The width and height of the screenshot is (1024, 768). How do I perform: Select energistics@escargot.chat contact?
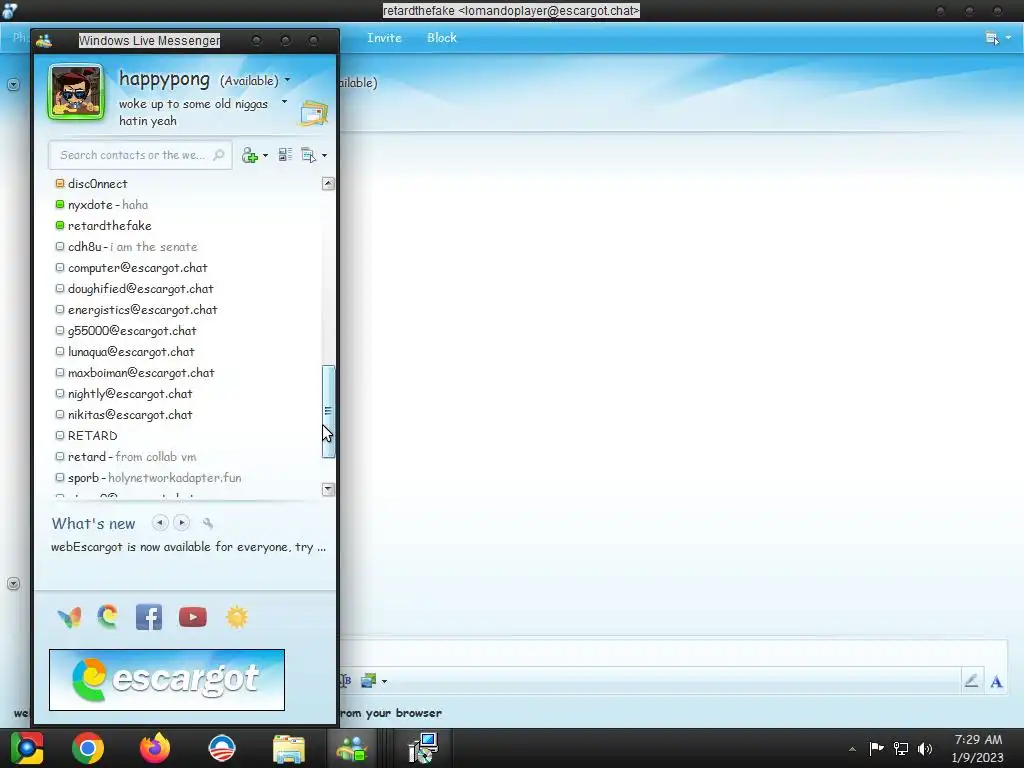(136, 310)
